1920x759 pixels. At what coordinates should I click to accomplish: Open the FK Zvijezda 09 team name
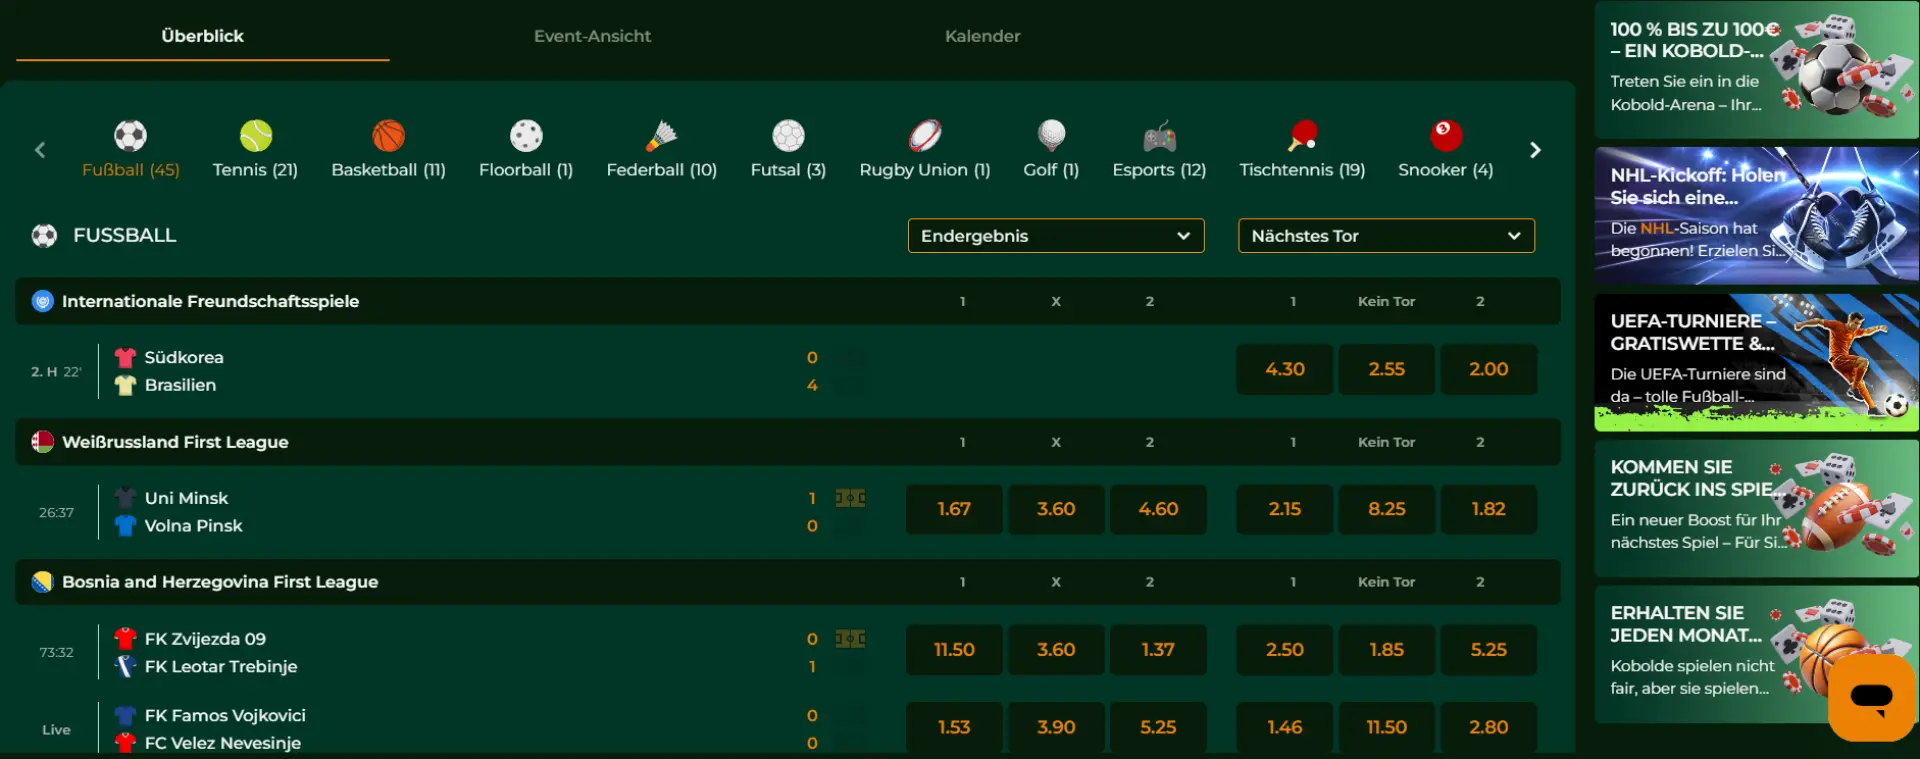click(205, 638)
